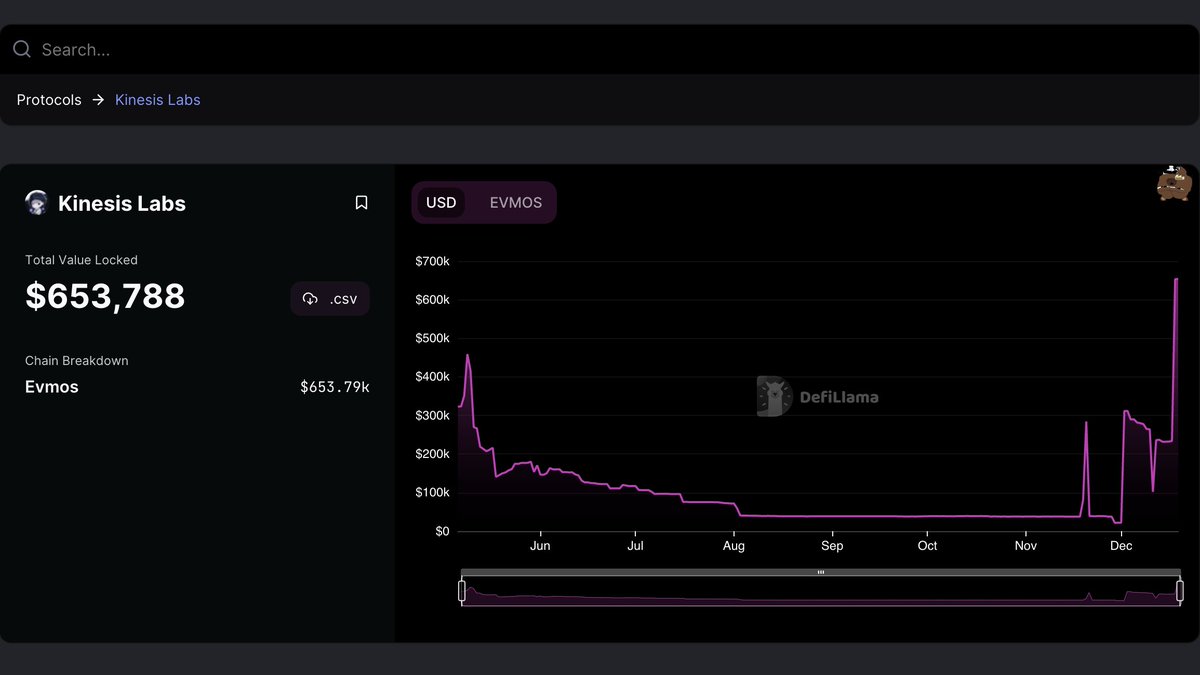
Task: Bookmark Kinesis Labs with the bookmark icon
Action: point(361,202)
